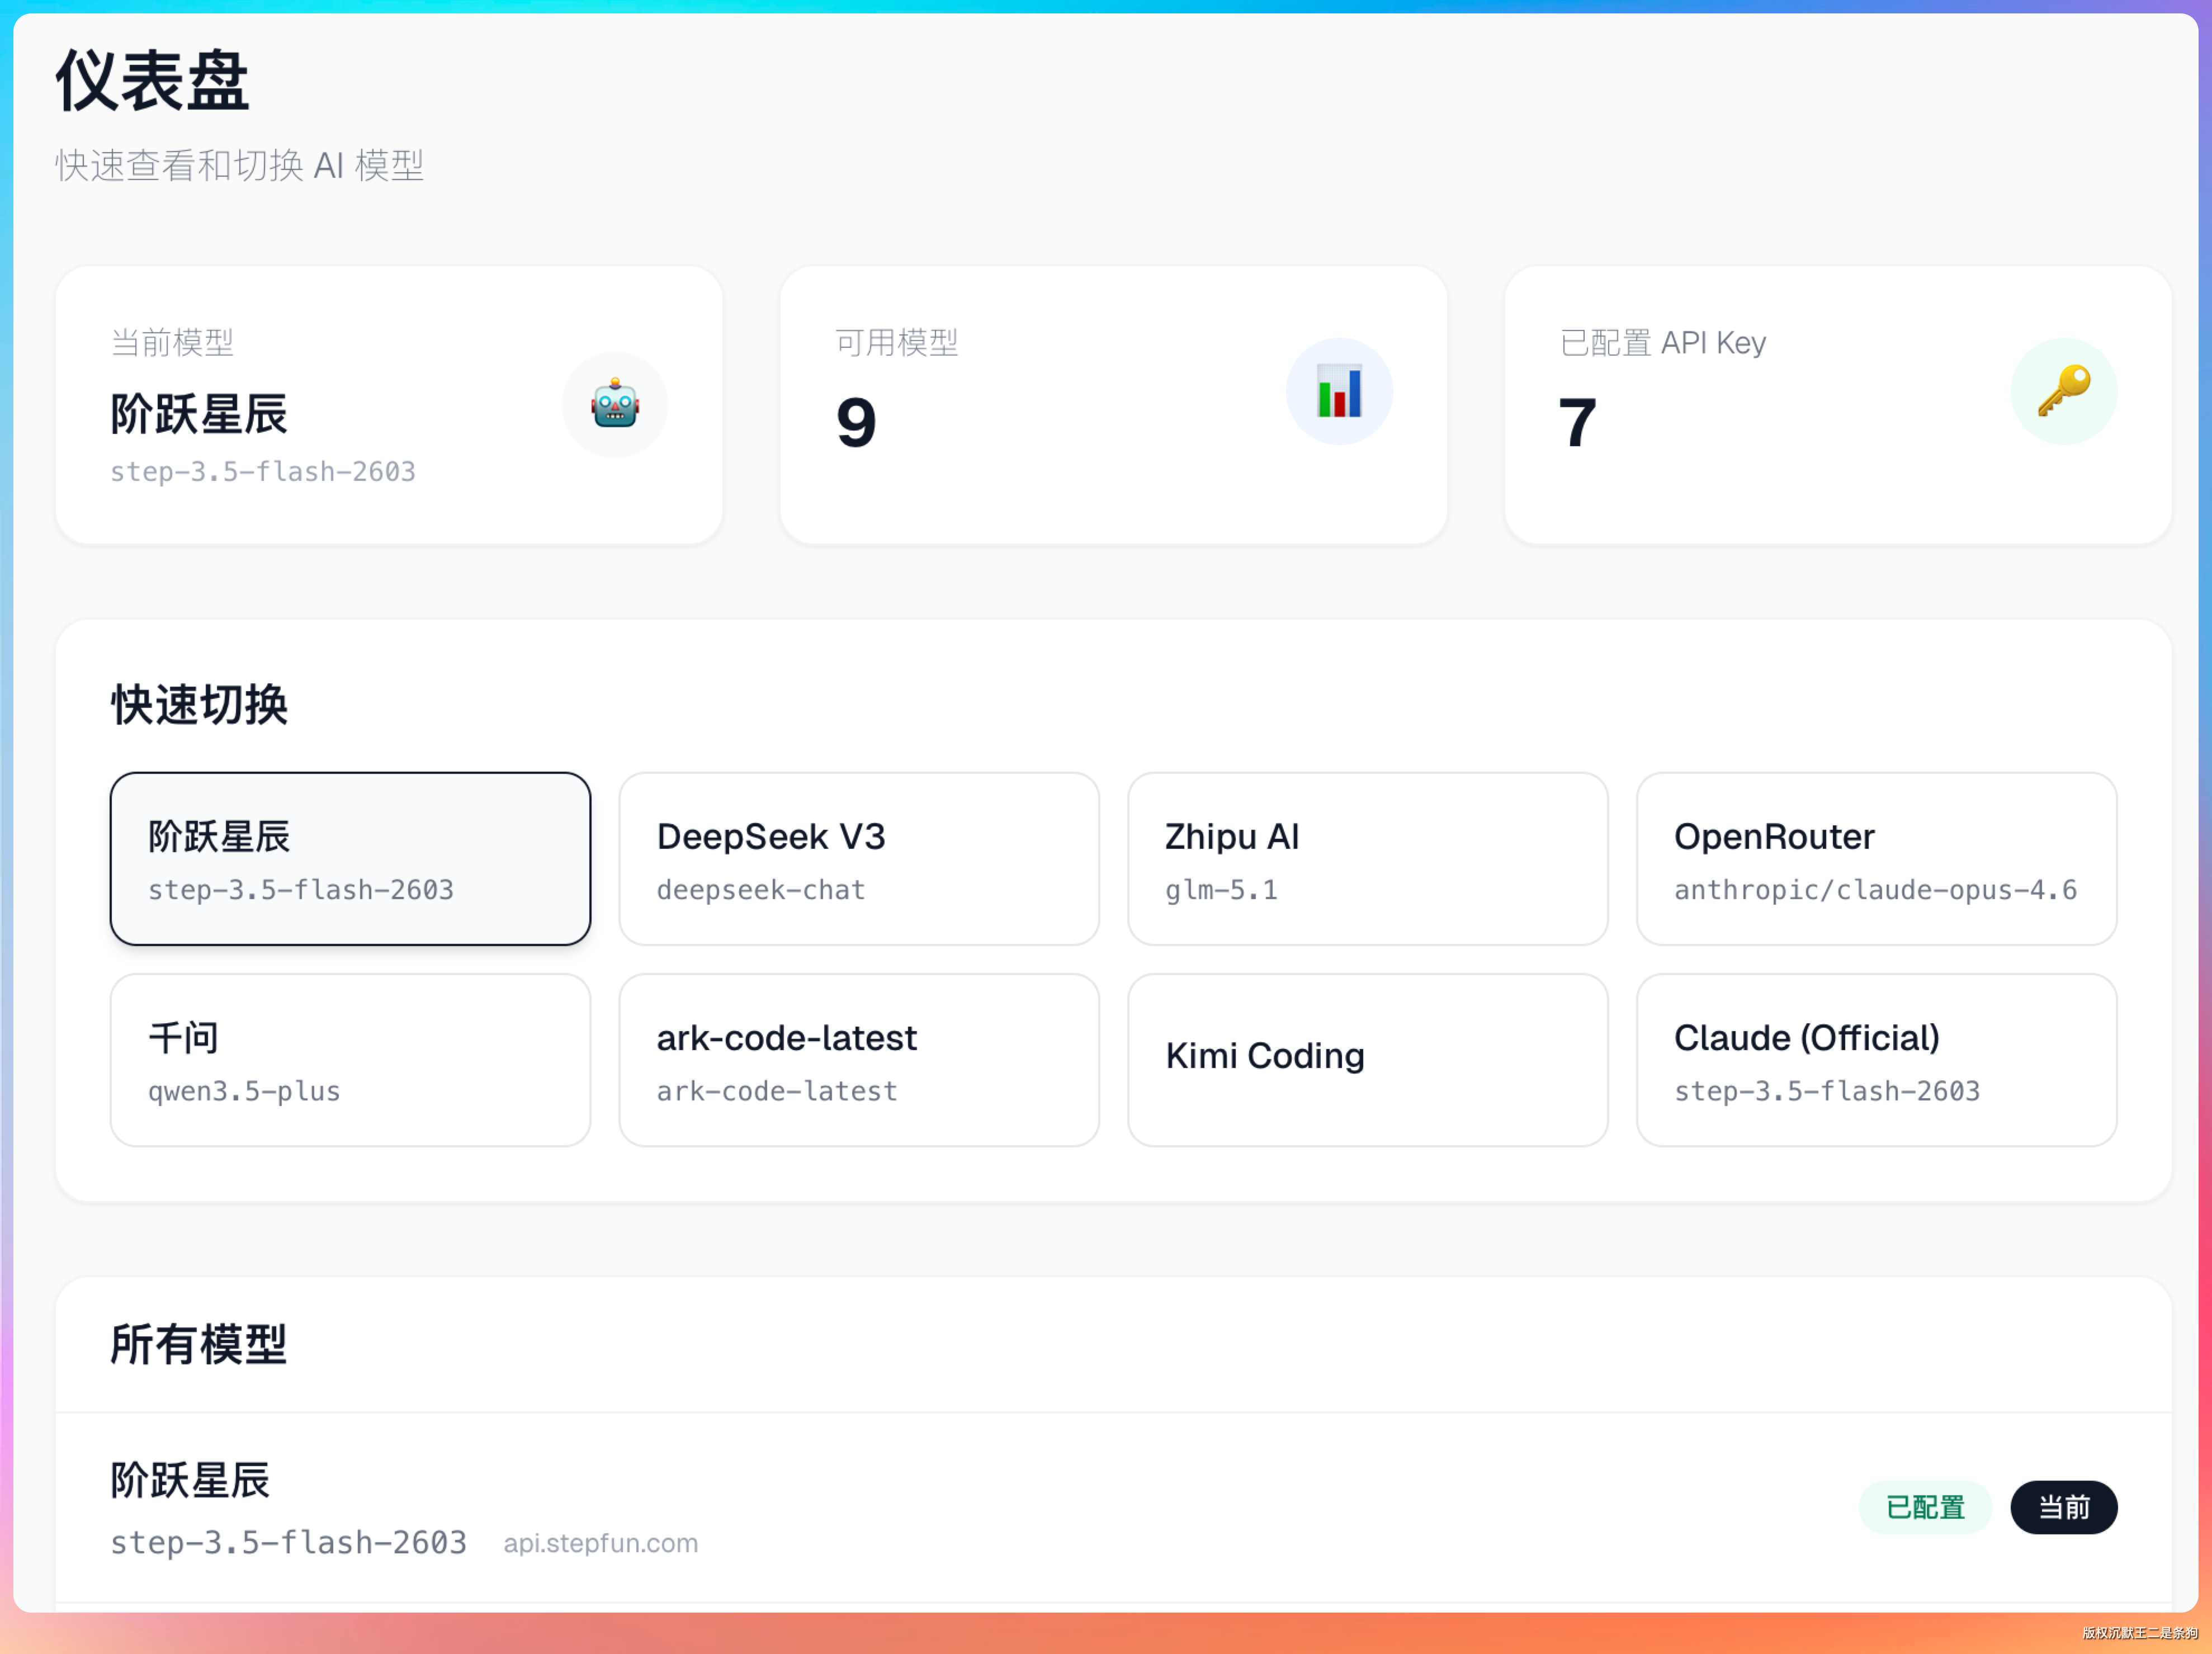This screenshot has height=1654, width=2212.
Task: Select the 阶跃星辰 quick switch card
Action: tap(350, 859)
